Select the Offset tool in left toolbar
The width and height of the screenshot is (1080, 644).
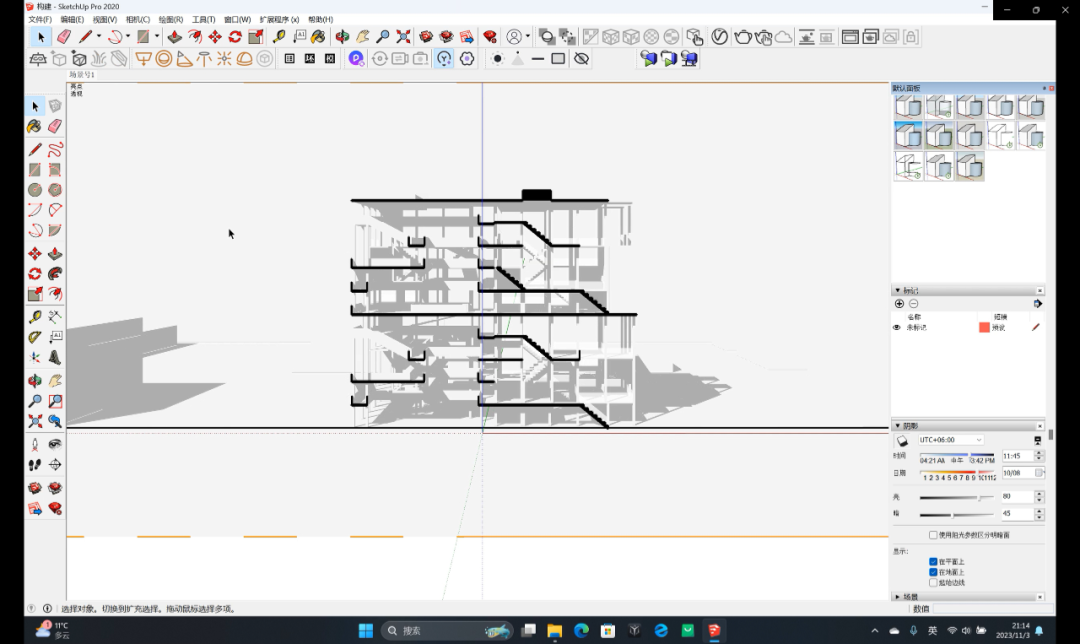(x=55, y=294)
